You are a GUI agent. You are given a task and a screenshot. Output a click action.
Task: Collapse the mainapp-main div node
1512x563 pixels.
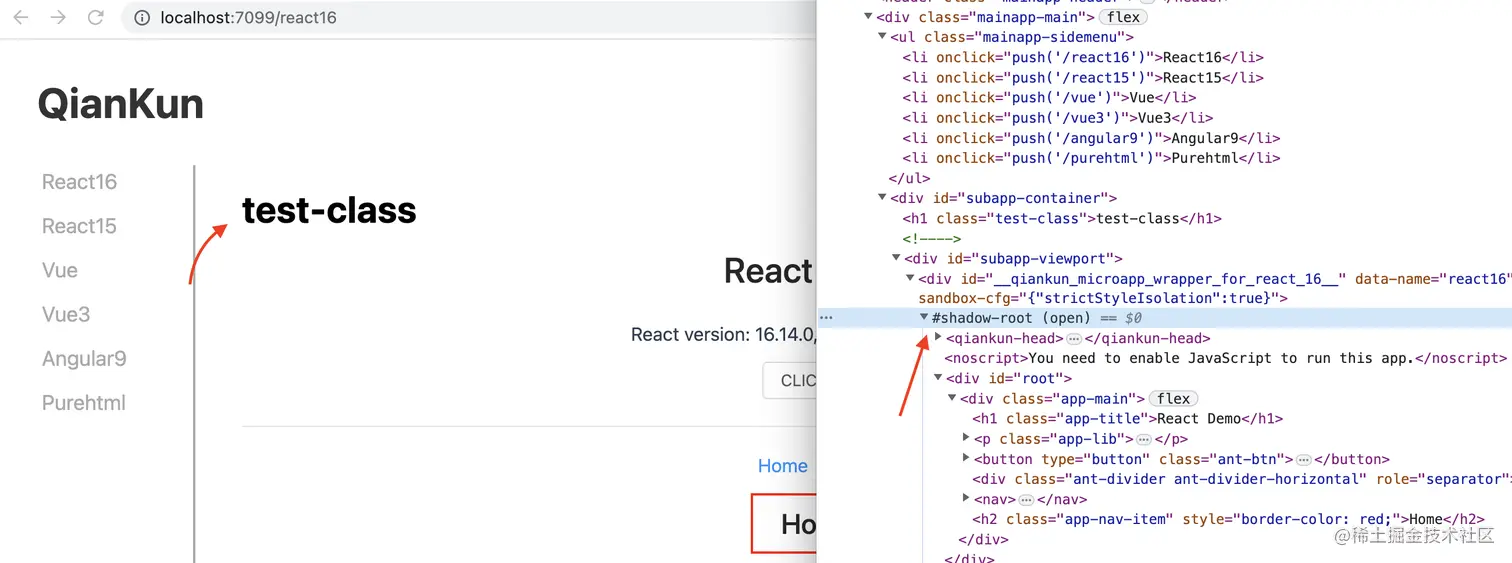tap(868, 17)
